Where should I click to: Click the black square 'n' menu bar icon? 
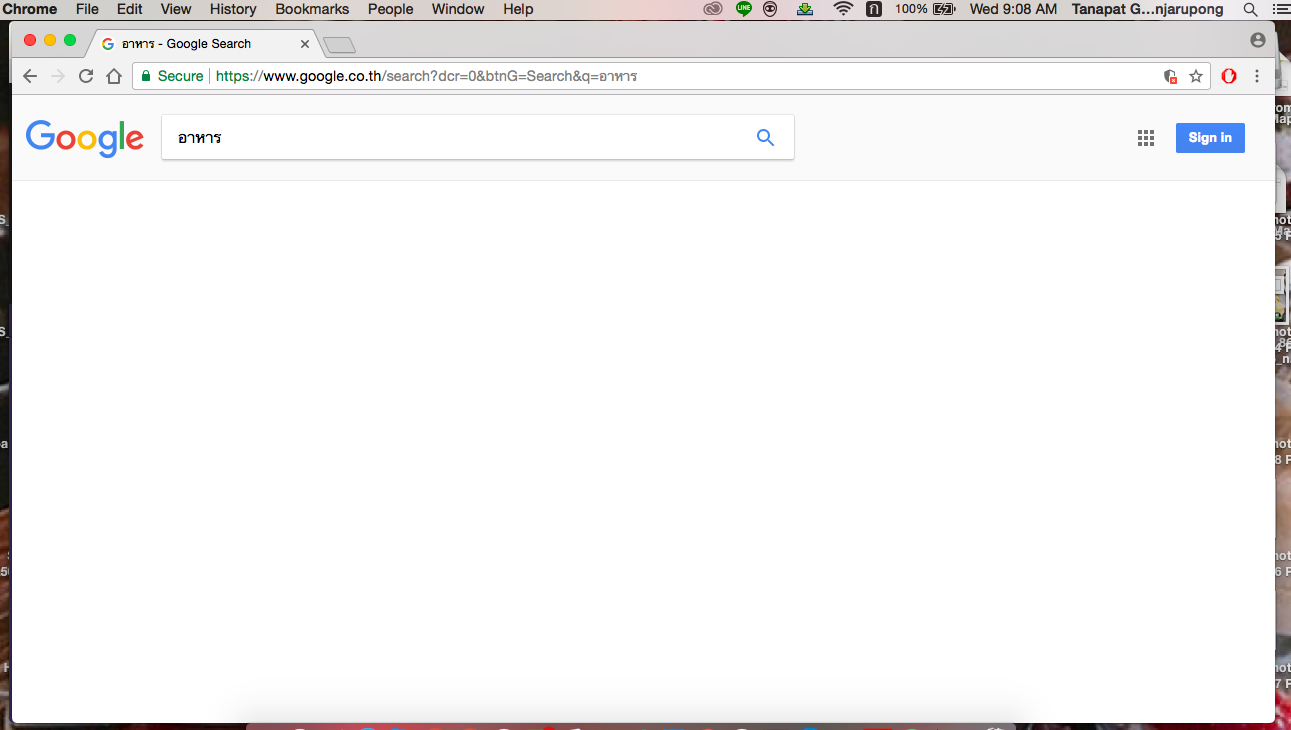click(873, 9)
